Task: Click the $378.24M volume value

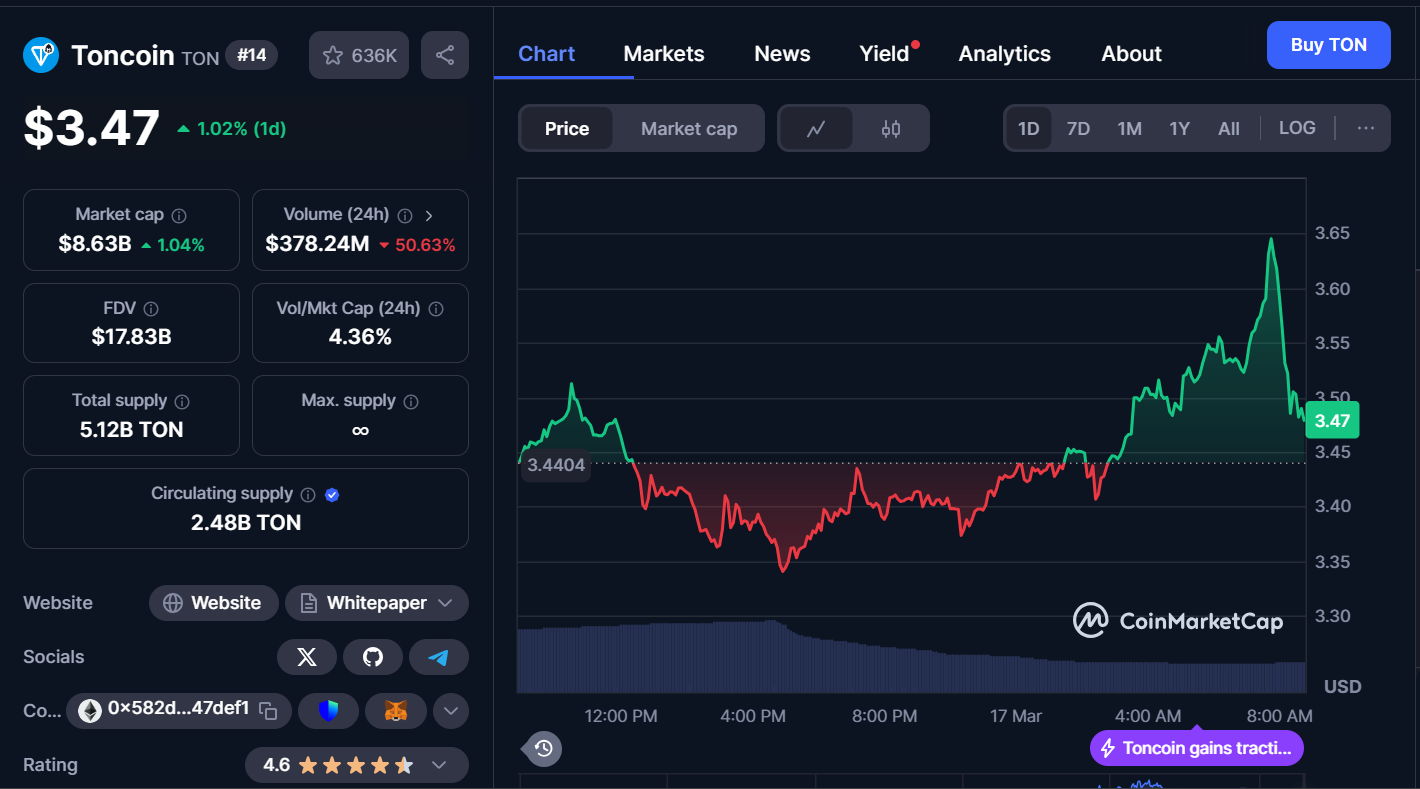Action: pos(317,244)
